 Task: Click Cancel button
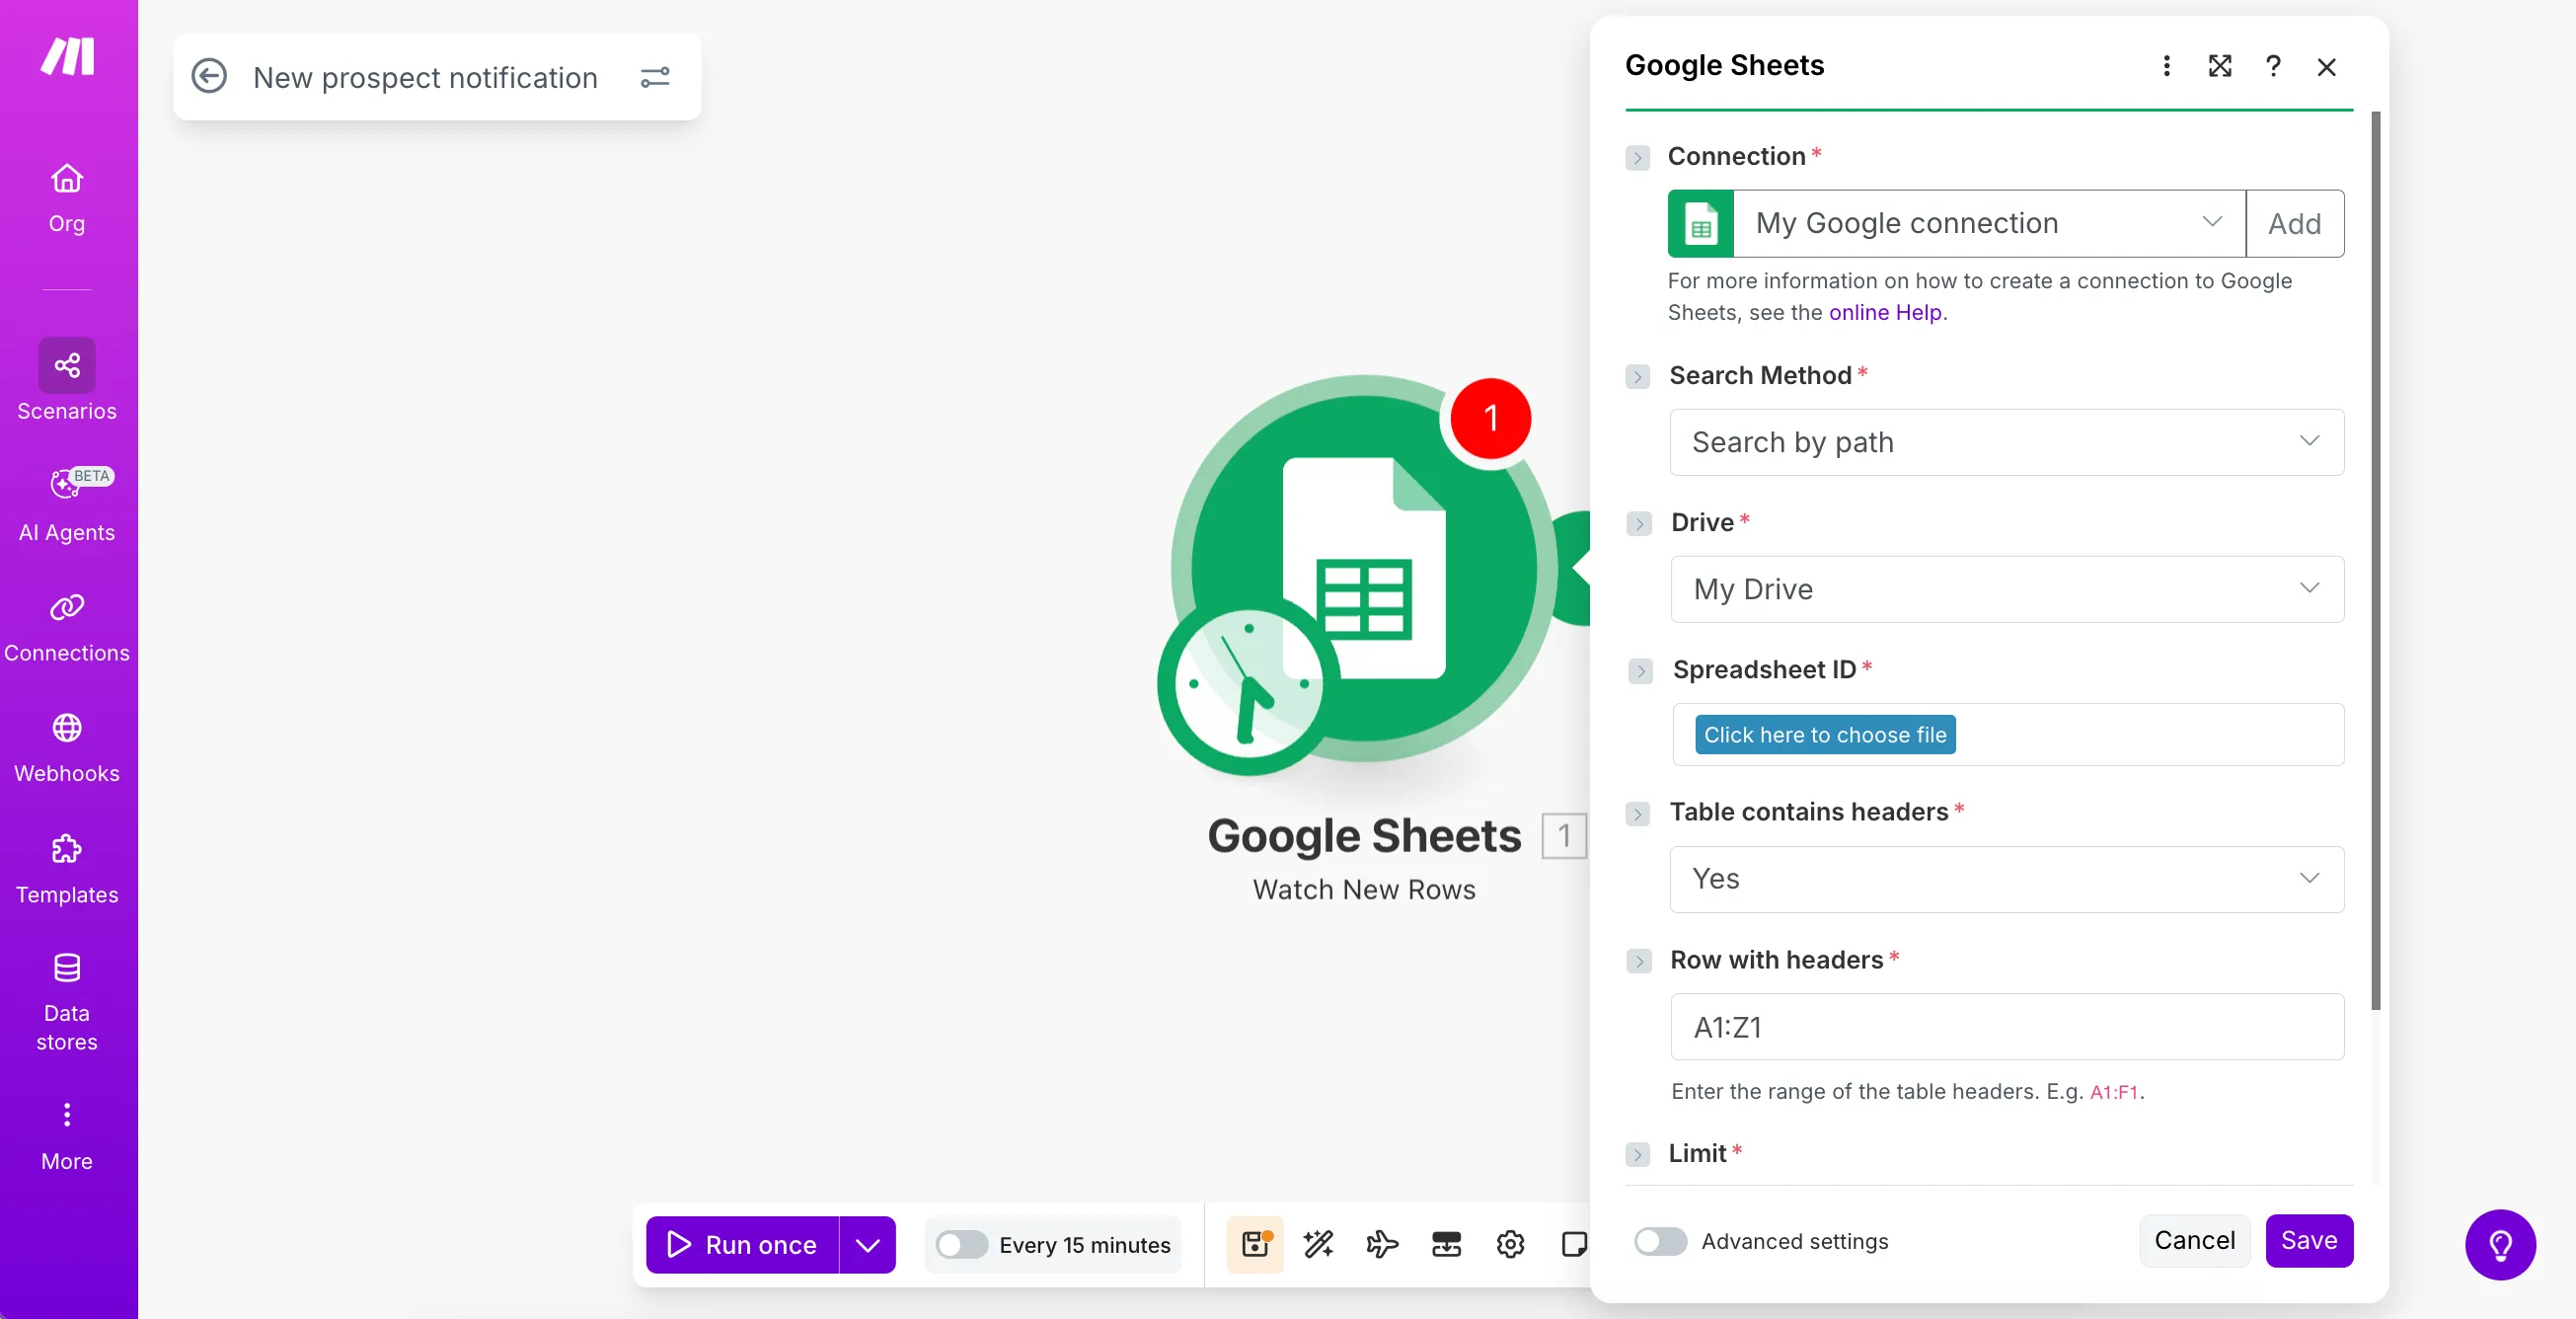2194,1240
